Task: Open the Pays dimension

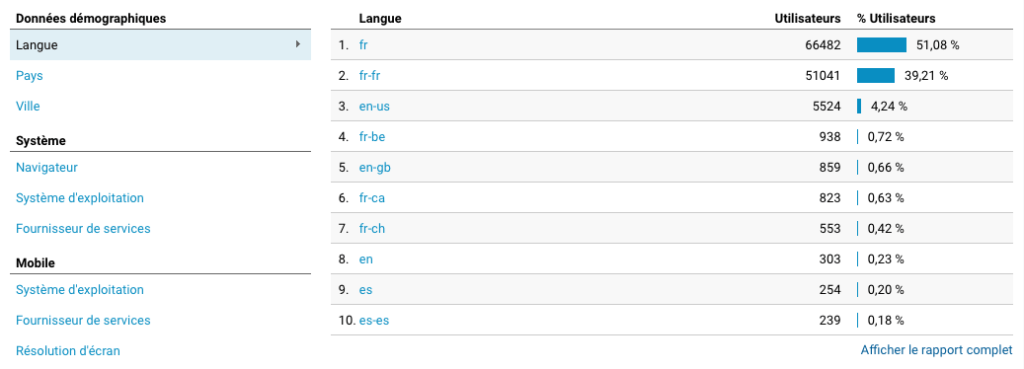Action: (x=29, y=76)
